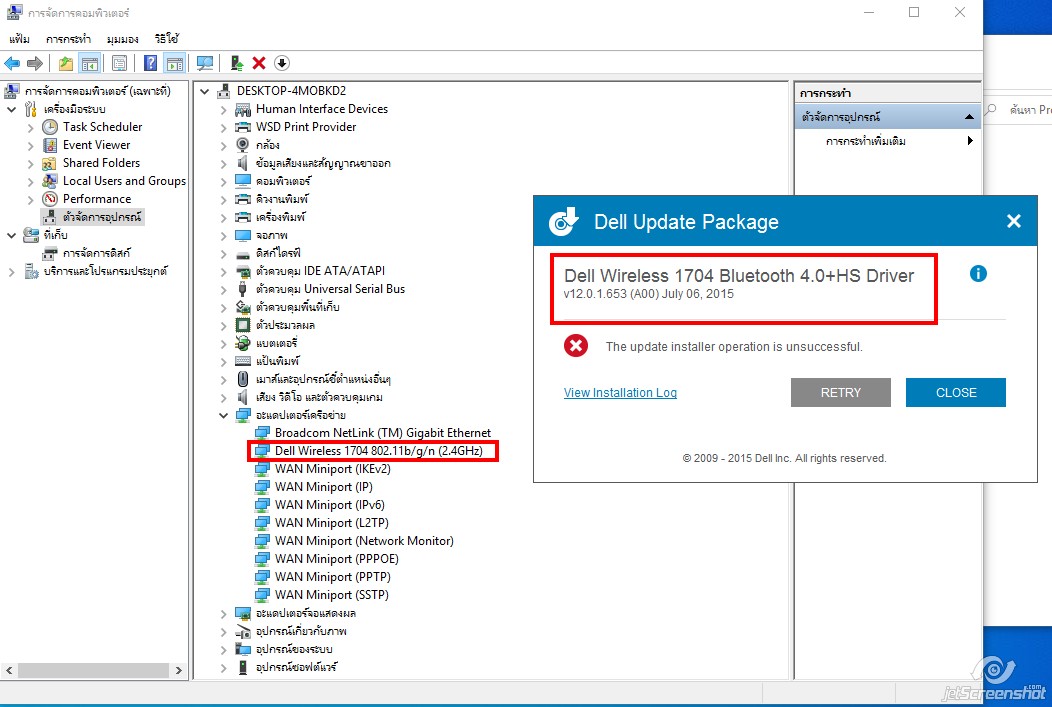Click the จอภาพ monitor category icon
1052x707 pixels.
(x=243, y=235)
